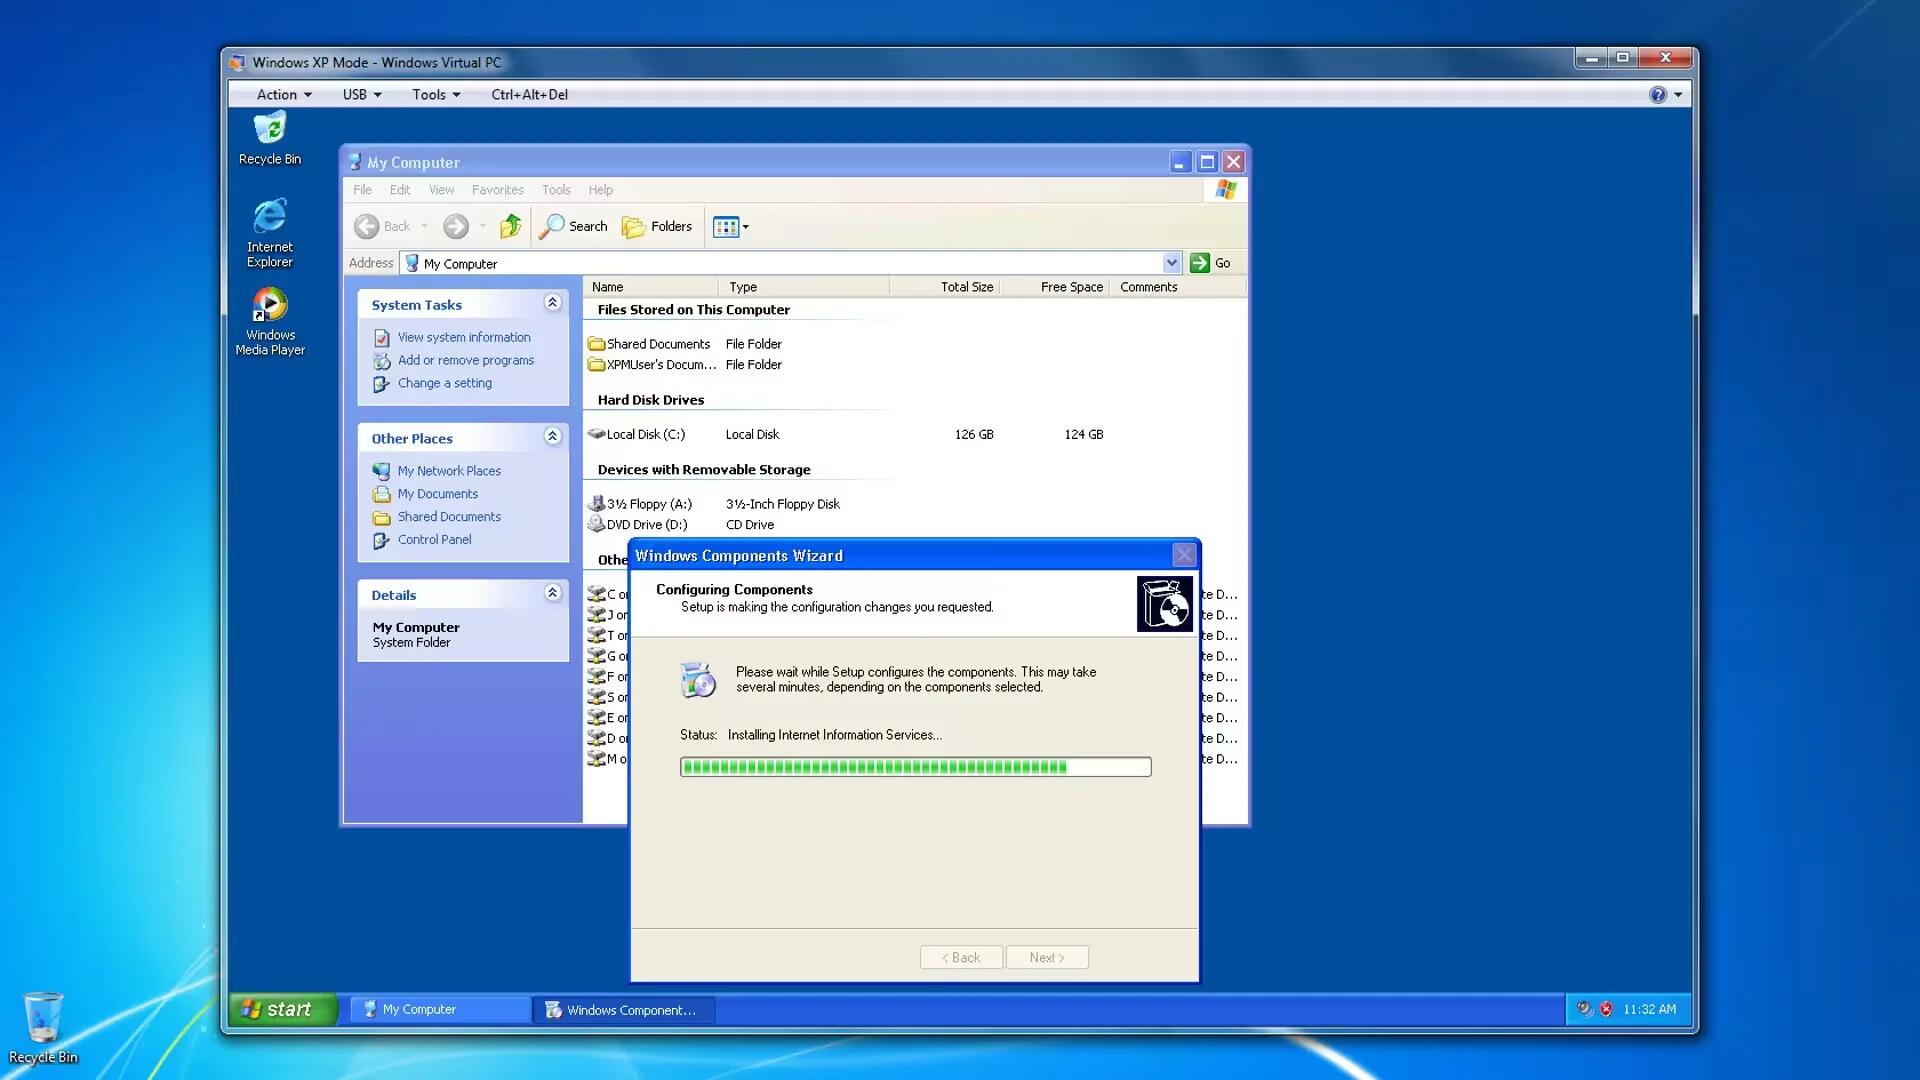Open Control Panel link
The height and width of the screenshot is (1080, 1920).
click(x=434, y=540)
